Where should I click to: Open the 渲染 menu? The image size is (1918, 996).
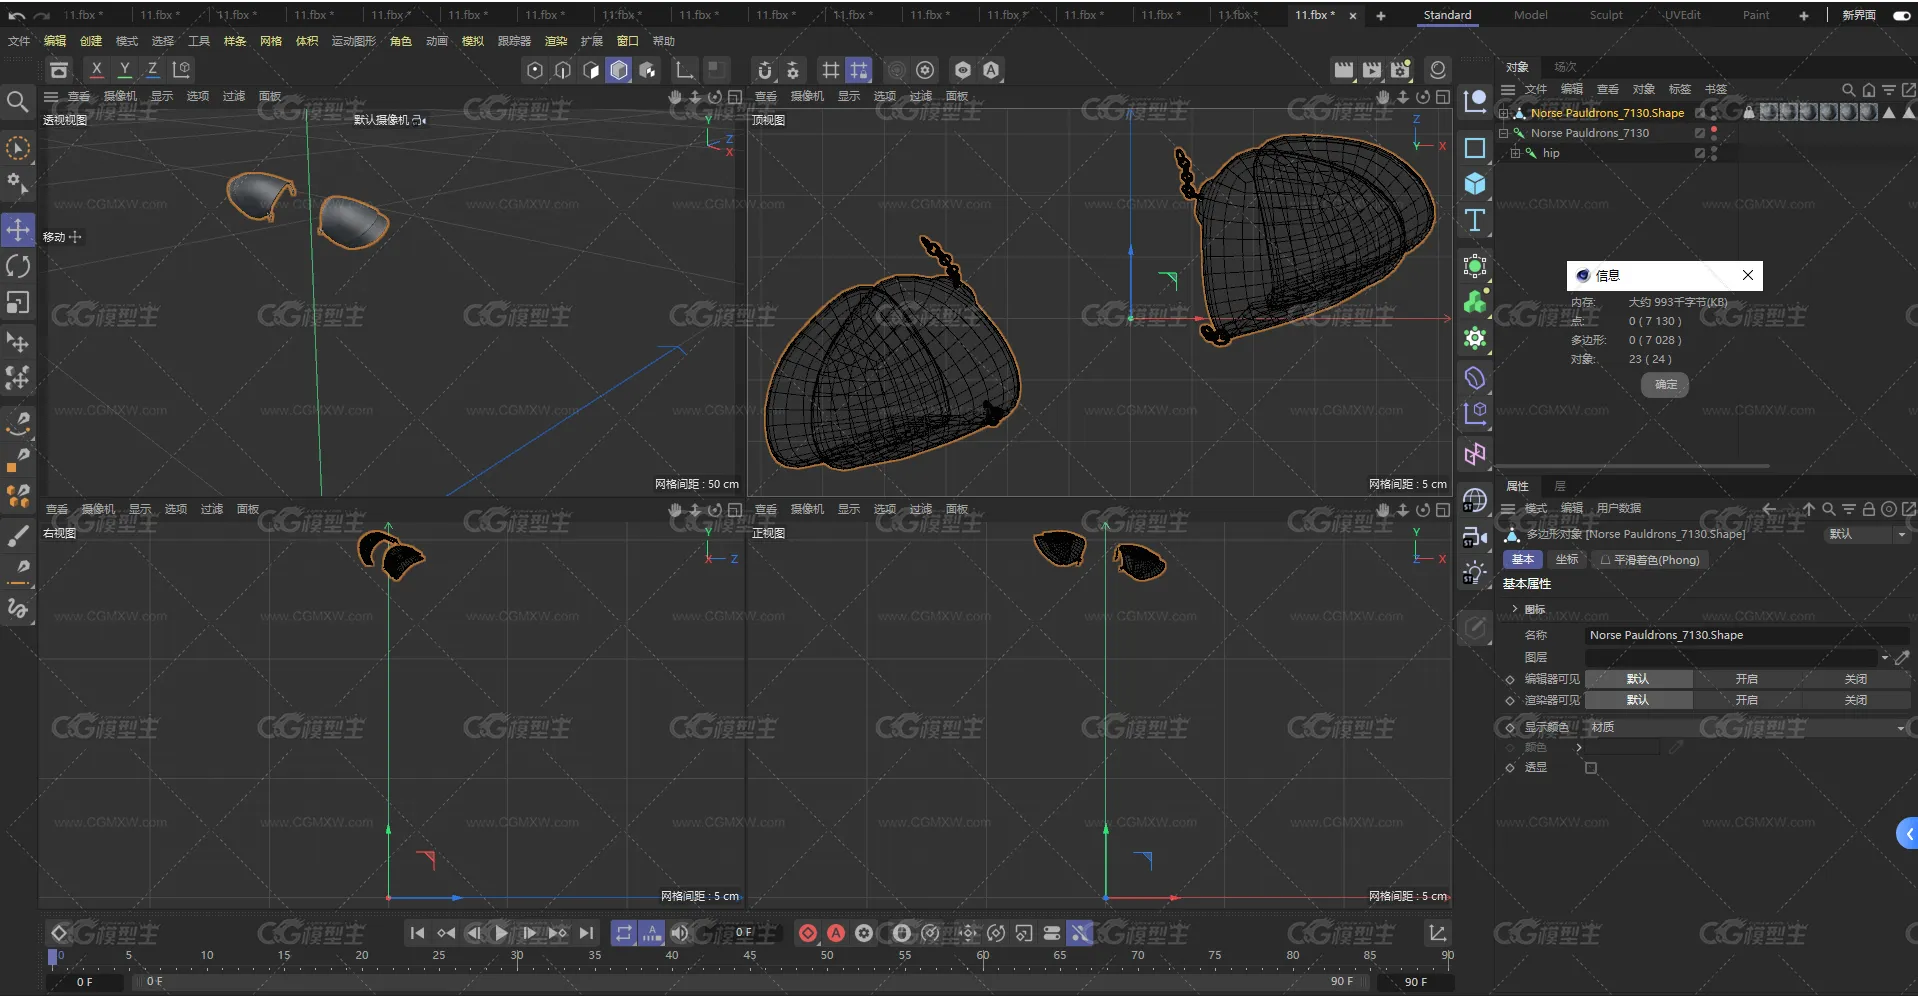point(556,41)
